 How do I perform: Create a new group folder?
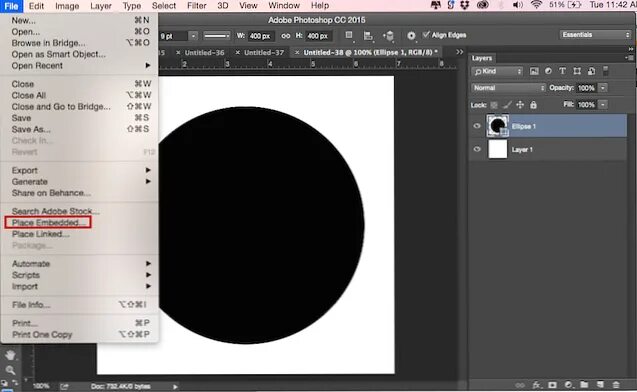click(x=584, y=385)
